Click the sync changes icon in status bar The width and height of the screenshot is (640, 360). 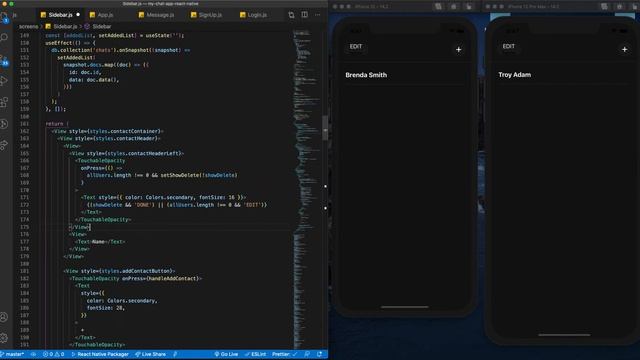[x=33, y=354]
